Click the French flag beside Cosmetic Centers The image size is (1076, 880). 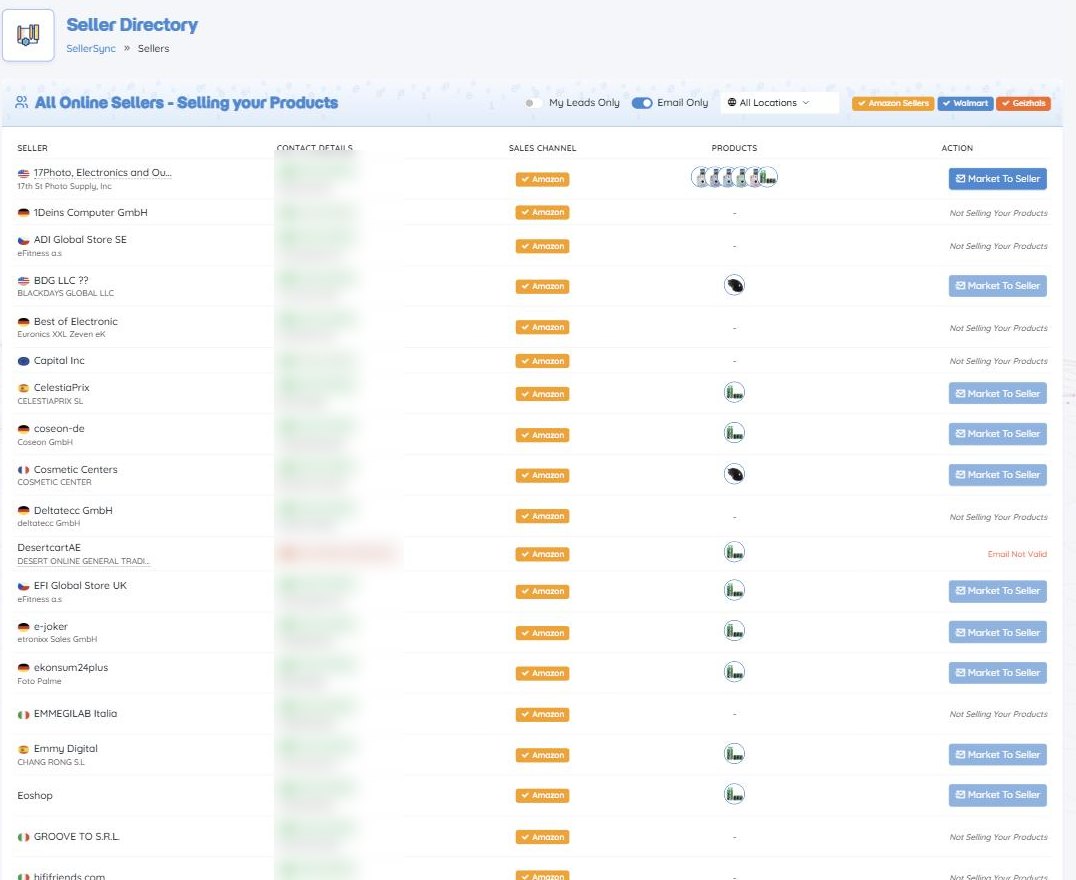tap(23, 470)
